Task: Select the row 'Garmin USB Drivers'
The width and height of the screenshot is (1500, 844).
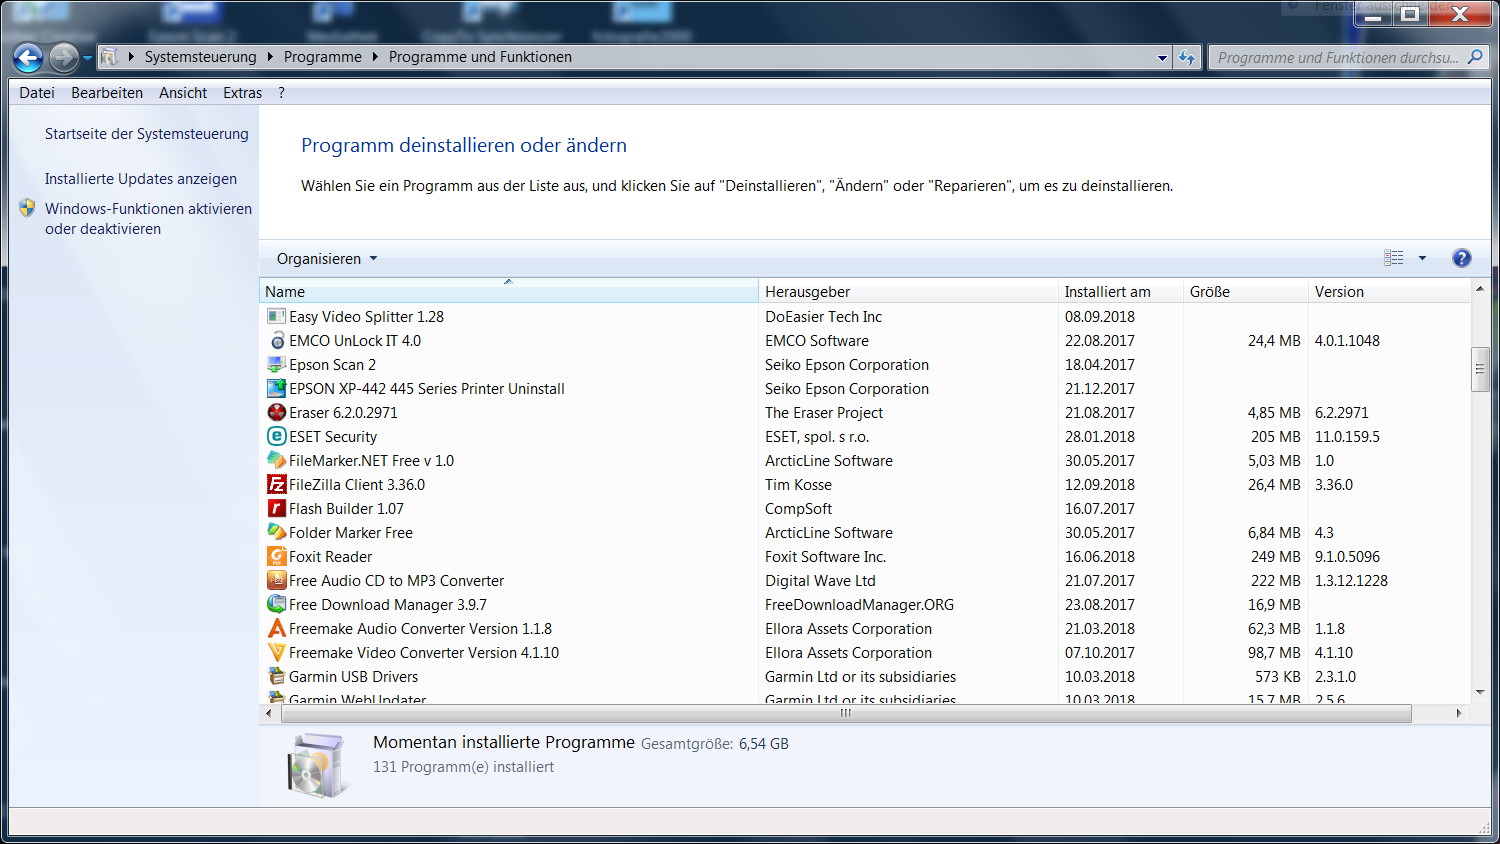Action: [x=865, y=677]
